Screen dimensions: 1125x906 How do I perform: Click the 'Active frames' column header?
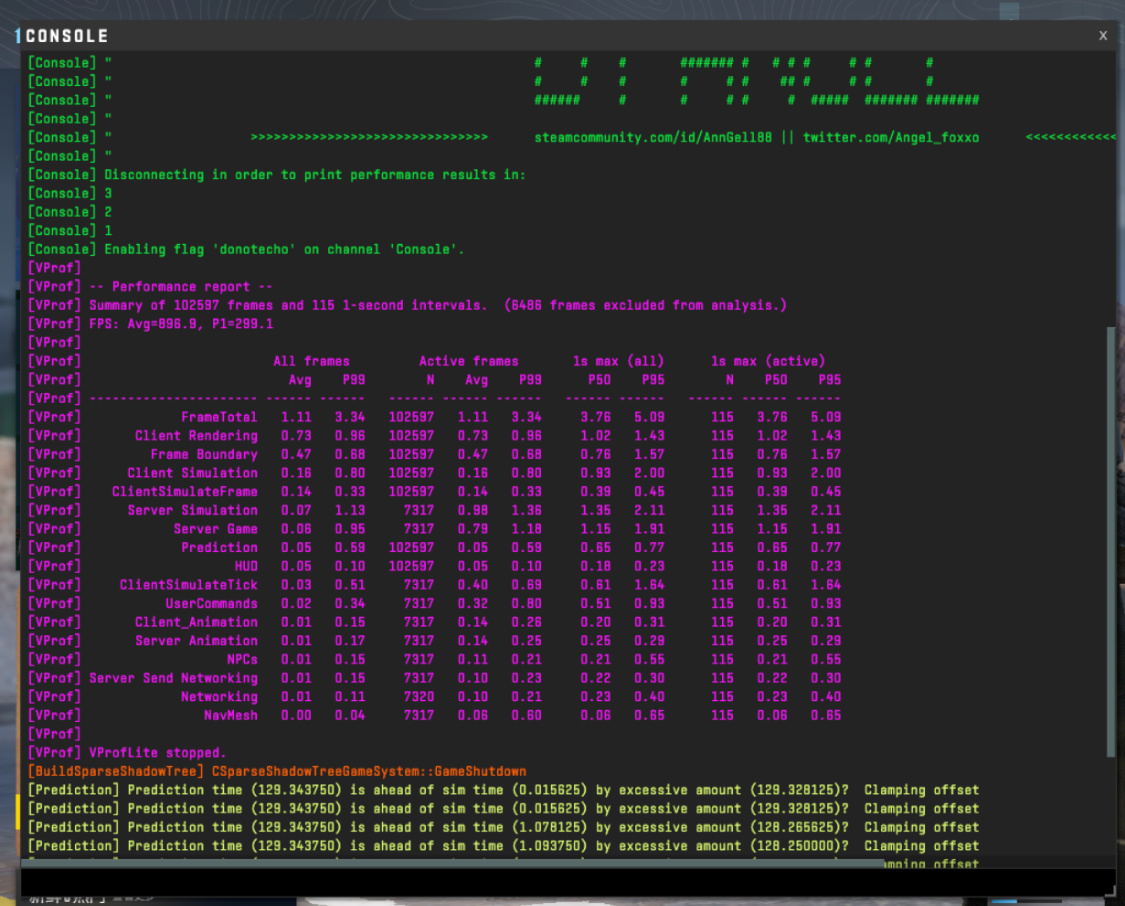[469, 361]
